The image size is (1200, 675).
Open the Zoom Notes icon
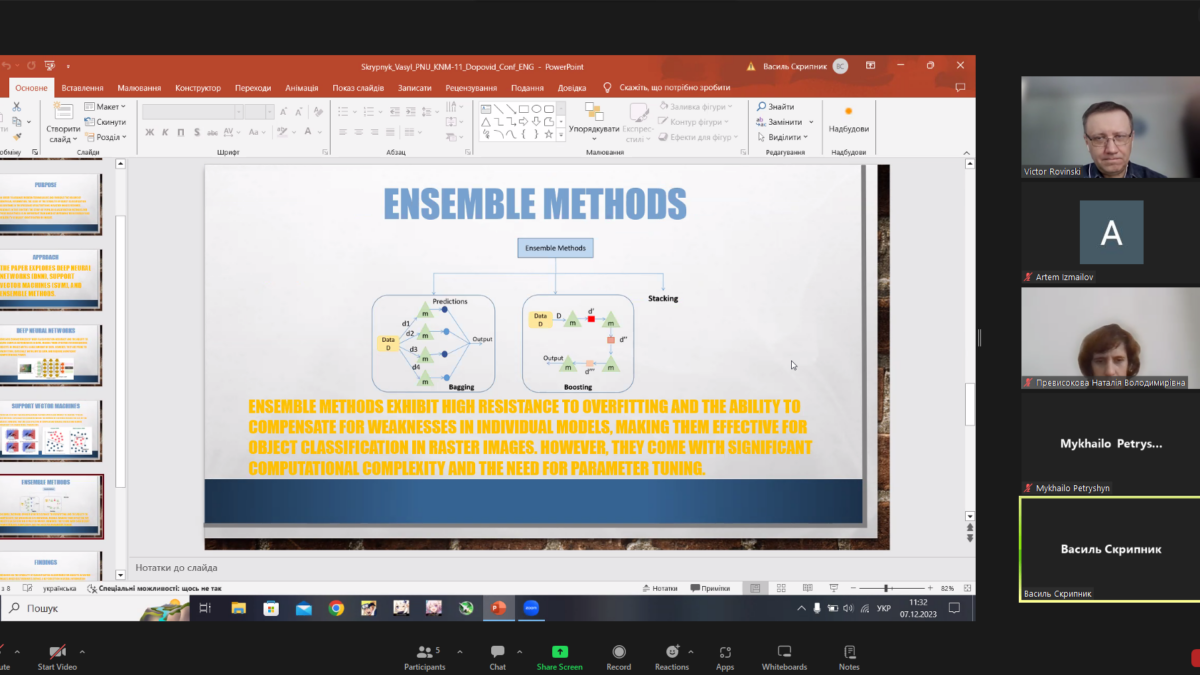[849, 652]
